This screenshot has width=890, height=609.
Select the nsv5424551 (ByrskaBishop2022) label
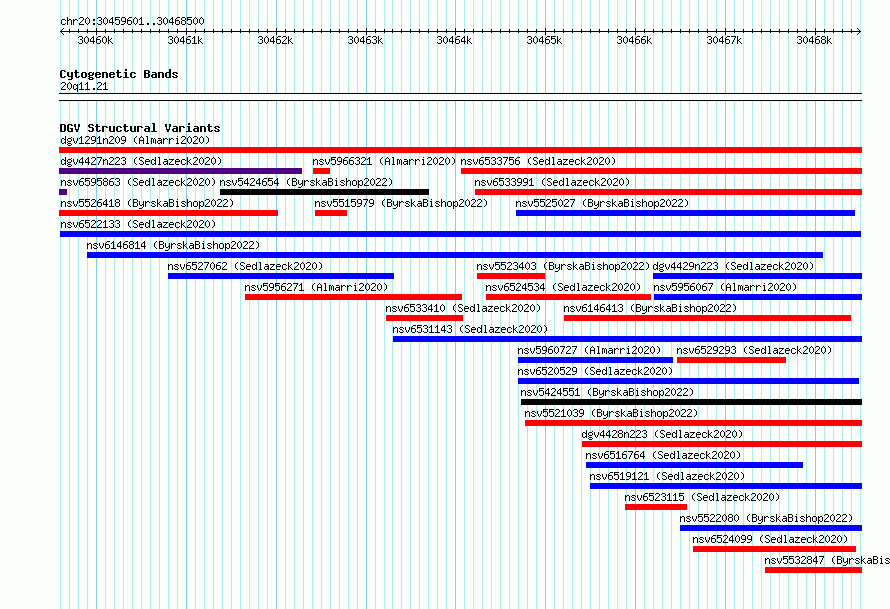(x=607, y=392)
